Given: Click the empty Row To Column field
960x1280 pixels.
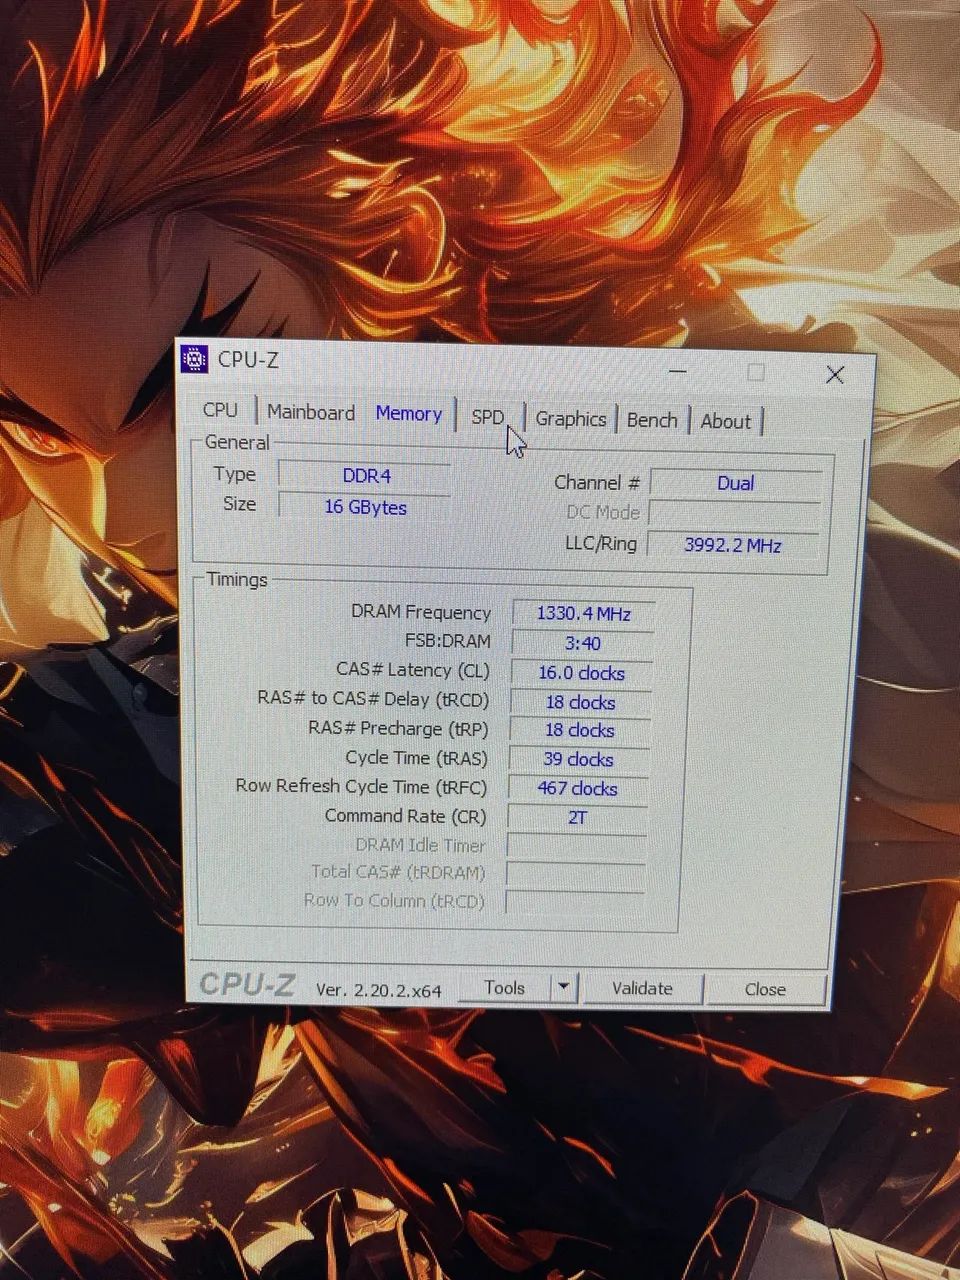Looking at the screenshot, I should (574, 902).
